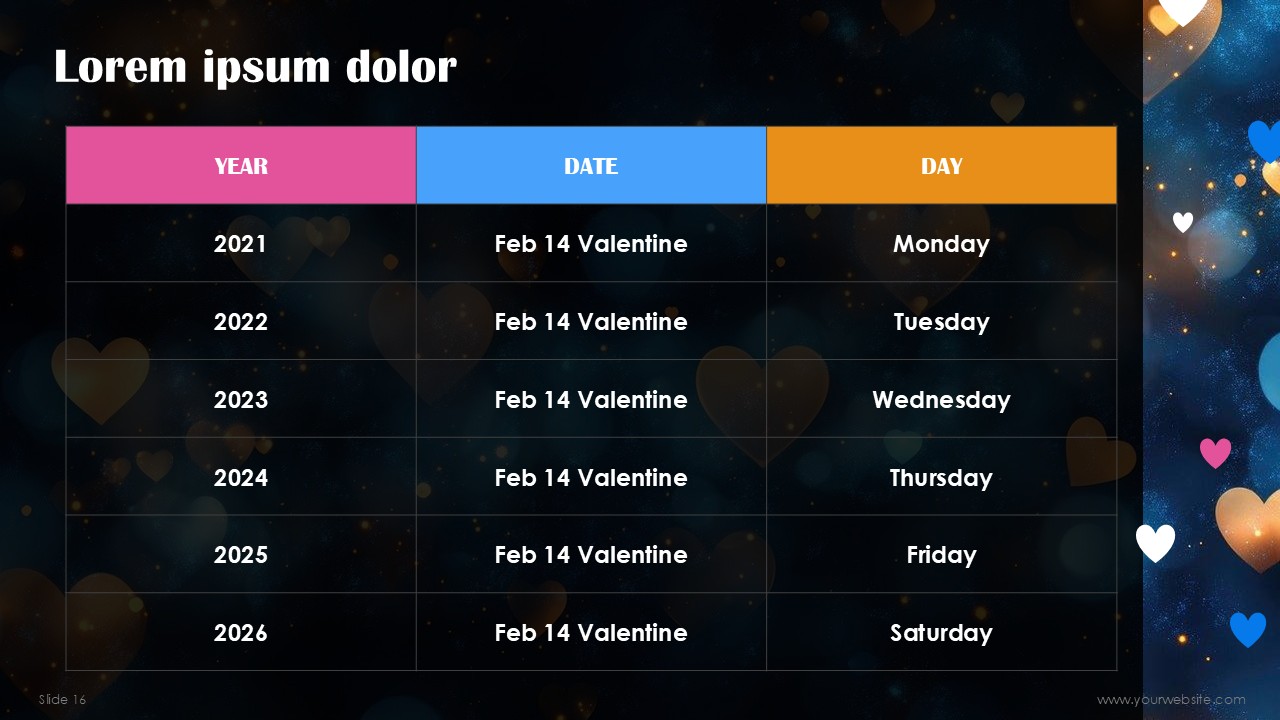
Task: Select the Saturday cell
Action: point(941,632)
